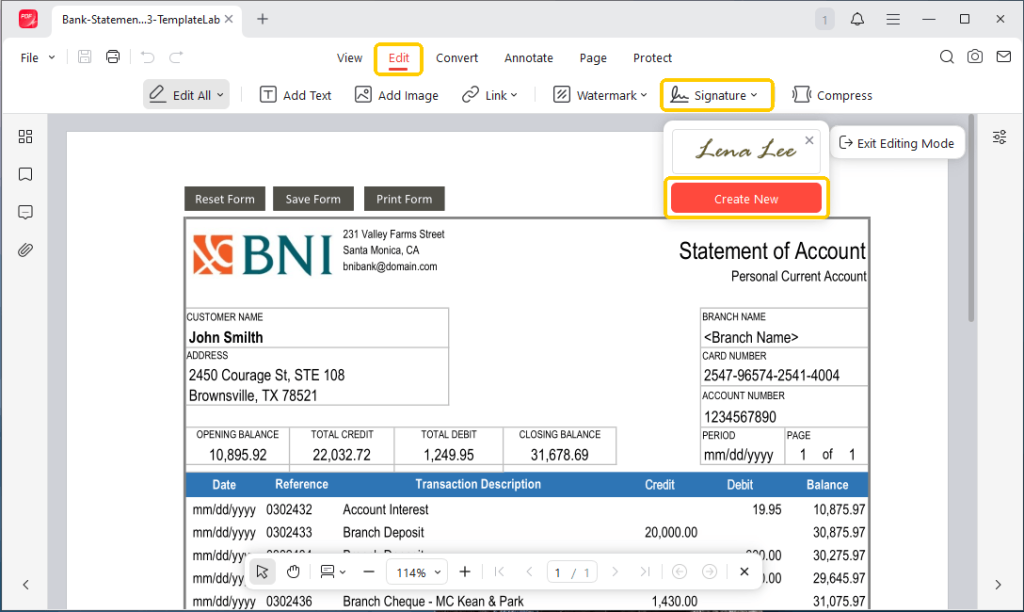
Task: Select the arrow cursor tool
Action: 263,572
